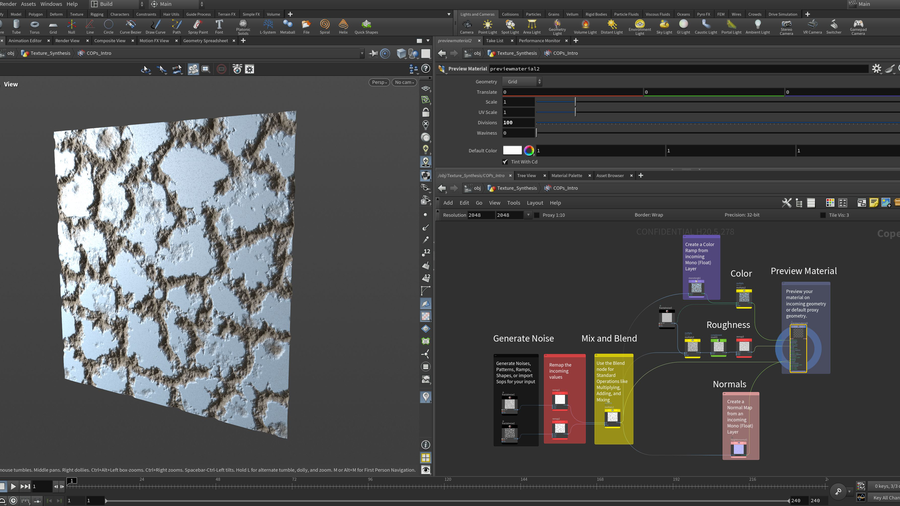Switch to the Material Palette tab
Screen dimensions: 900x506
coord(566,175)
